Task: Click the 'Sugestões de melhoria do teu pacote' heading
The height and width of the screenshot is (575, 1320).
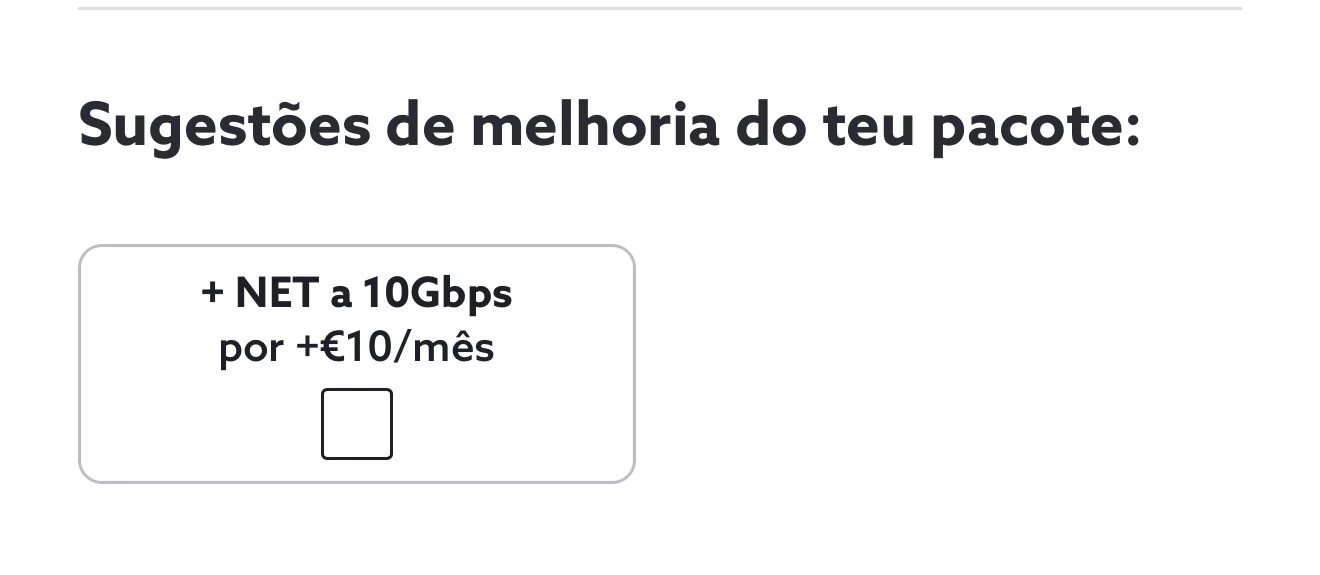Action: pyautogui.click(x=610, y=128)
